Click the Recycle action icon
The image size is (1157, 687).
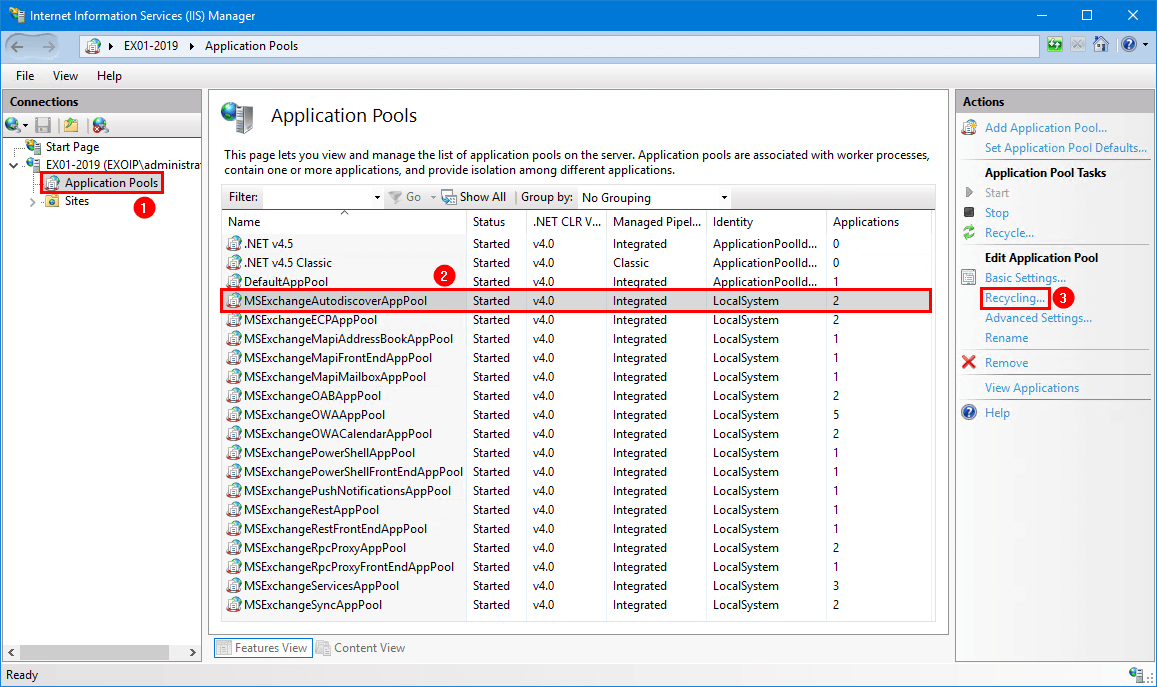point(969,232)
